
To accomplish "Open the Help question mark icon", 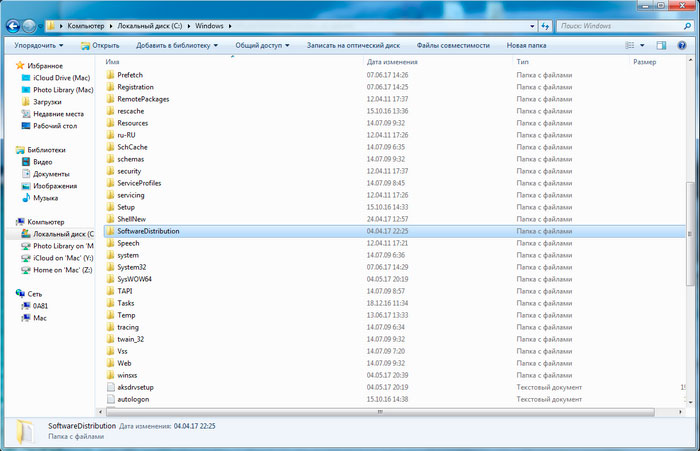I will point(682,45).
